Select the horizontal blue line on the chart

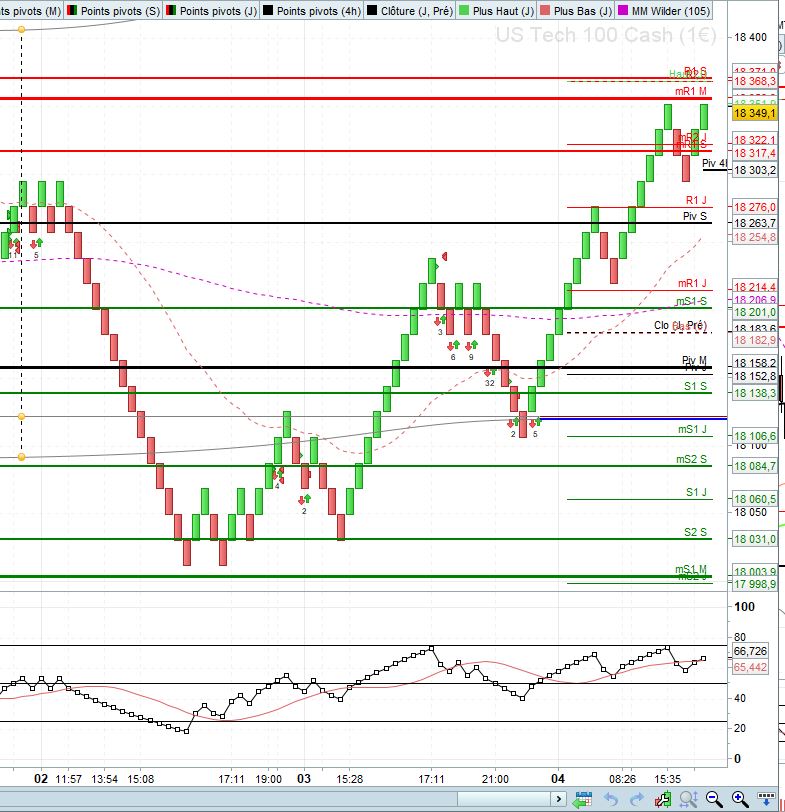[633, 418]
